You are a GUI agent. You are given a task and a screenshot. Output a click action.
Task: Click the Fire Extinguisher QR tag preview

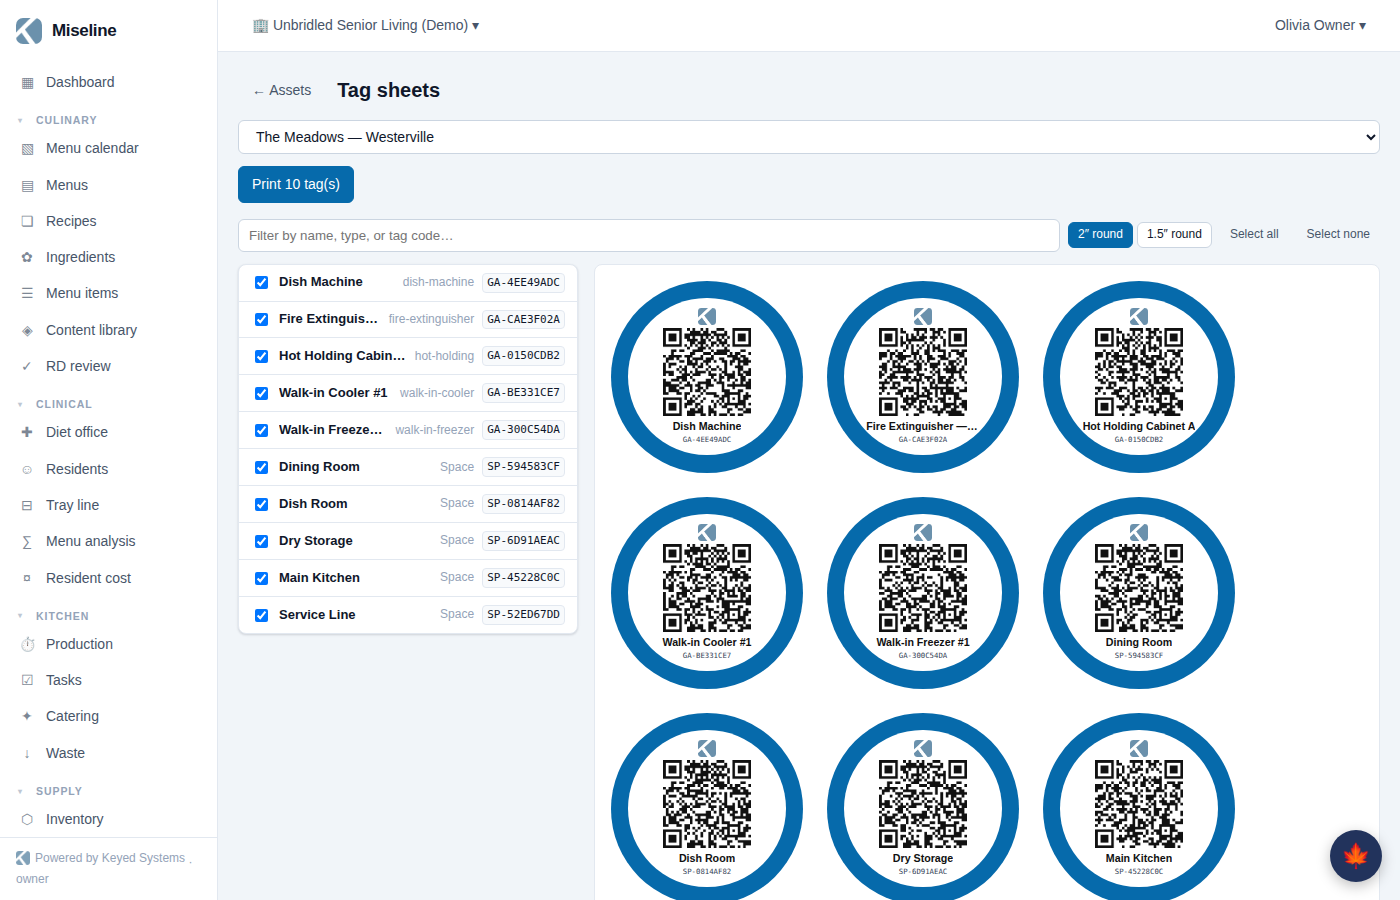coord(923,377)
